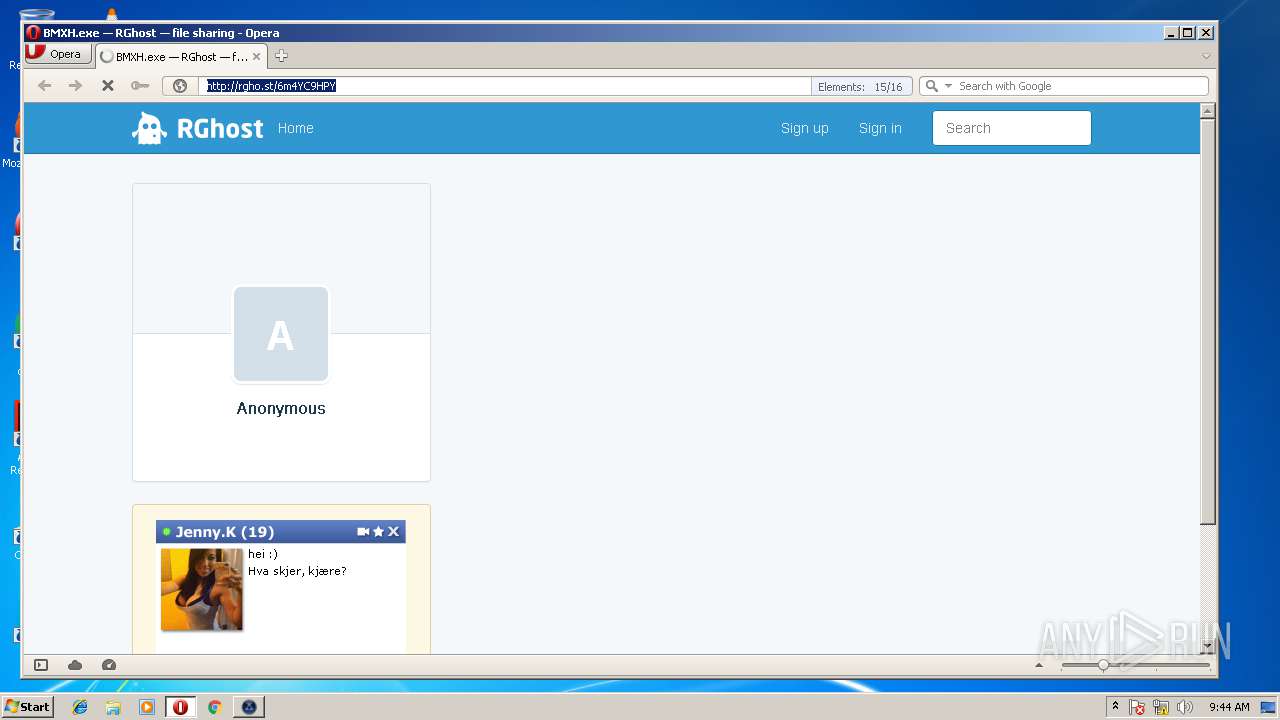Click the site info globe badge

(180, 86)
